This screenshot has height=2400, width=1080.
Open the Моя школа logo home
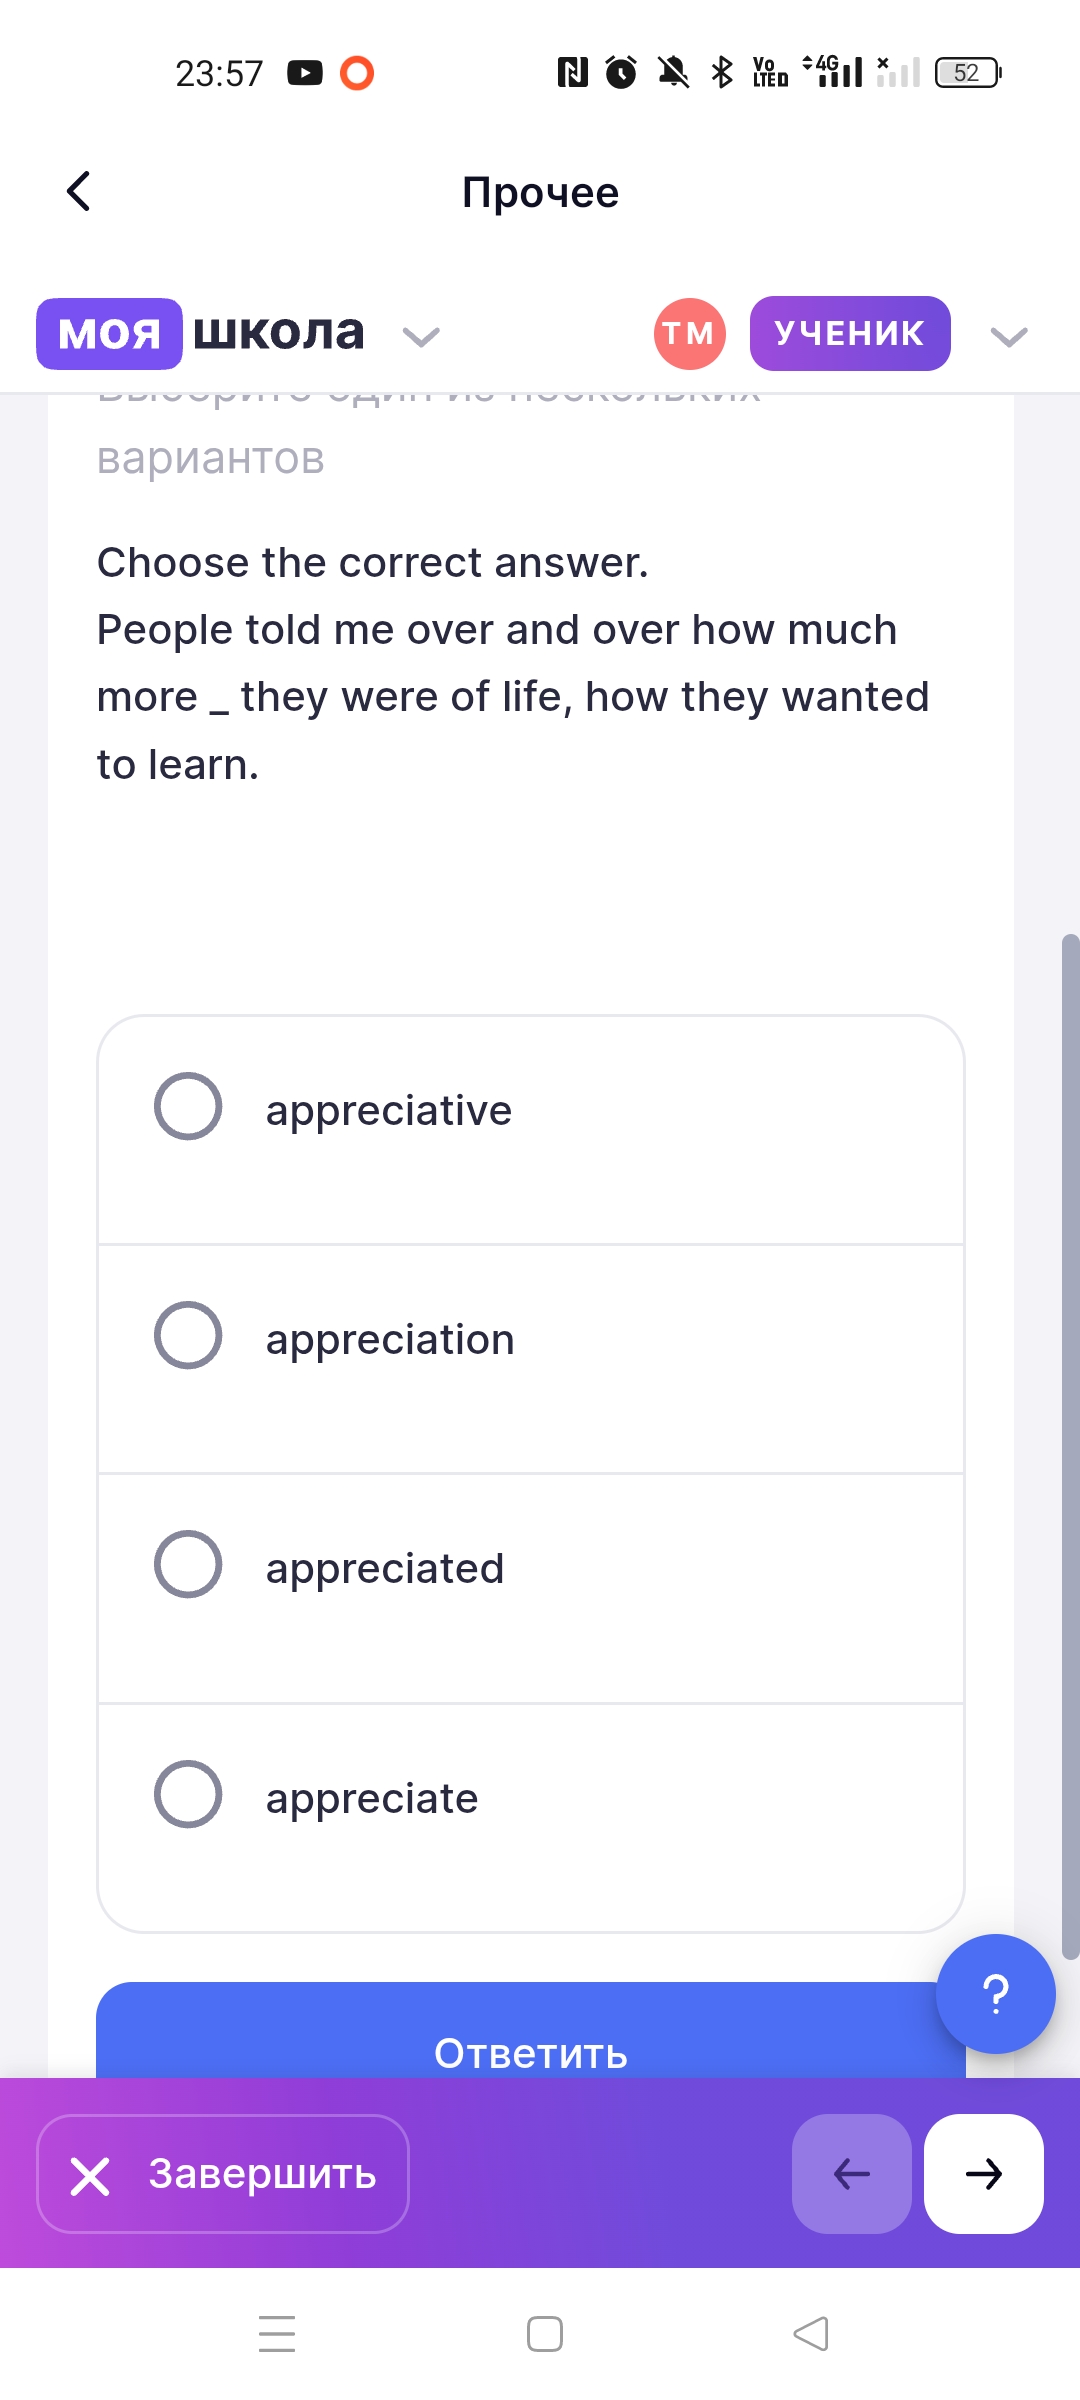coord(201,333)
